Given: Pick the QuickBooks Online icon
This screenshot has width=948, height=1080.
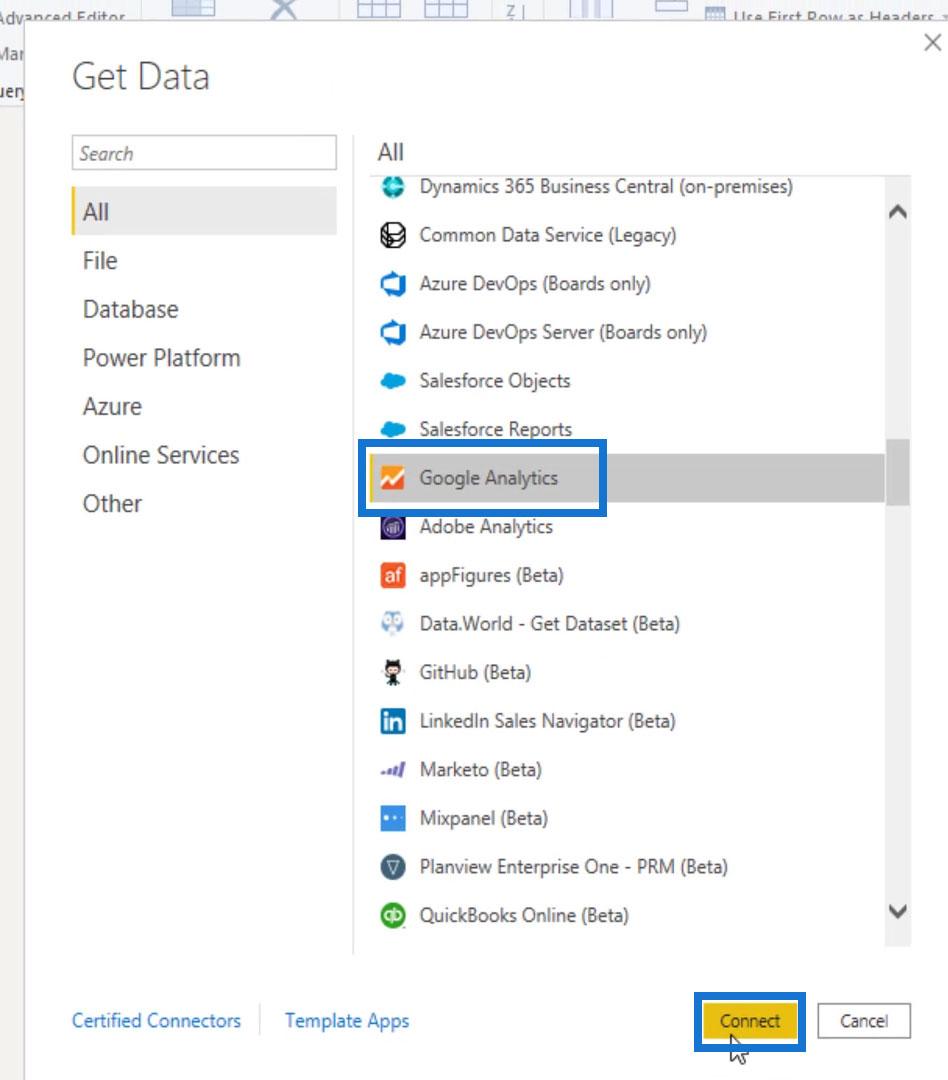Looking at the screenshot, I should (x=393, y=915).
